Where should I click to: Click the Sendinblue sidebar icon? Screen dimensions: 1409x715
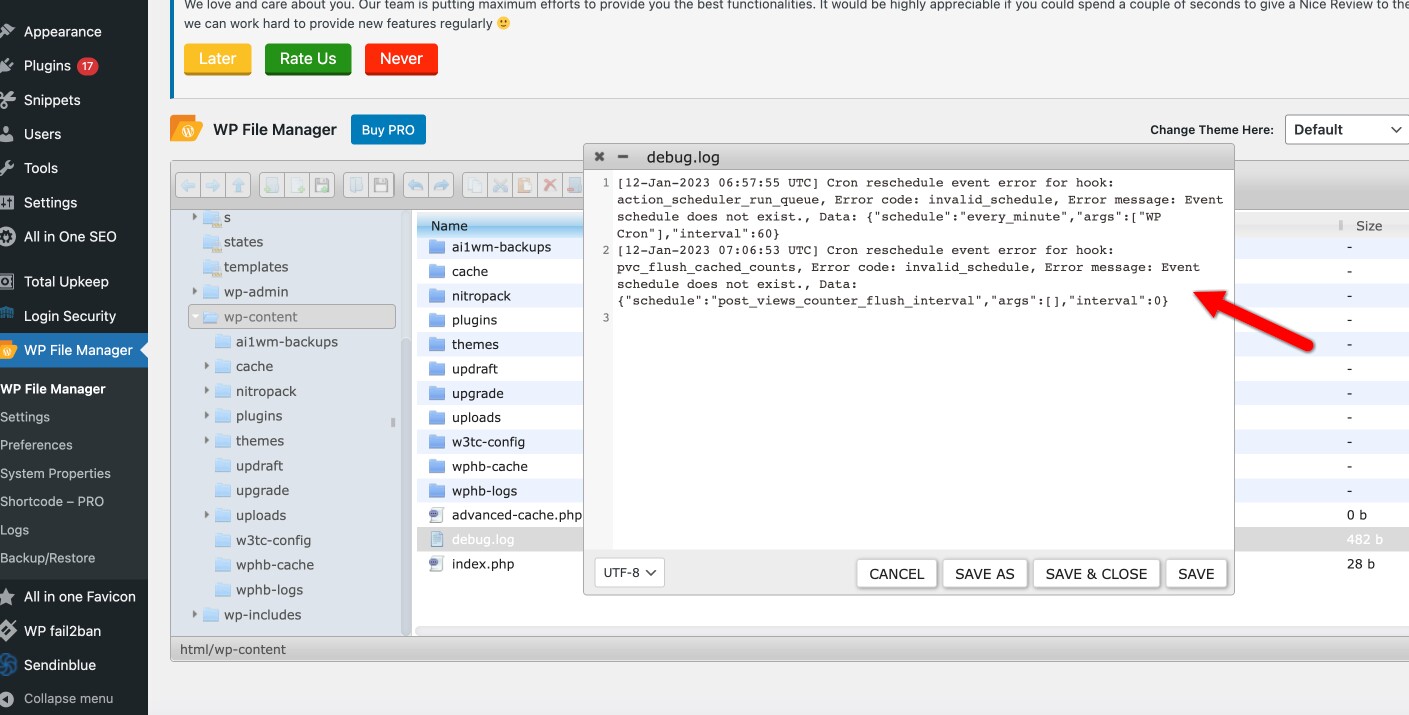[x=8, y=665]
